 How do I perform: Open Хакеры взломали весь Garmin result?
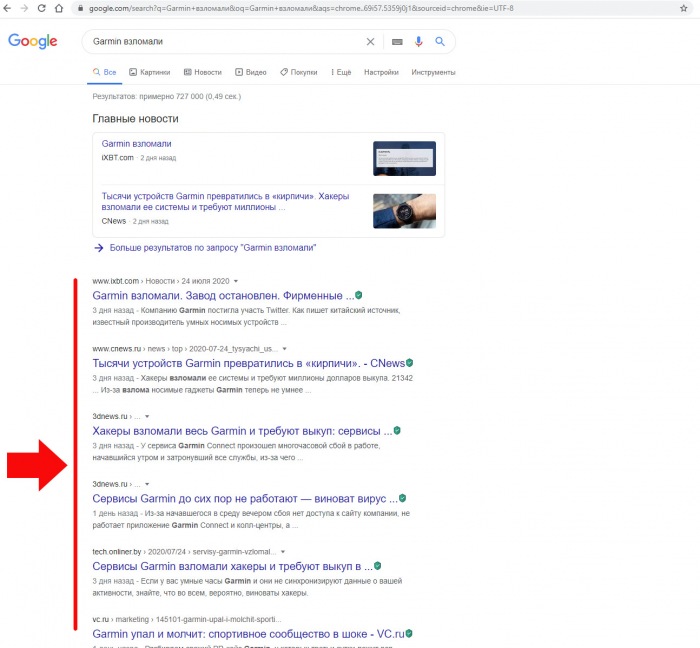coord(242,431)
